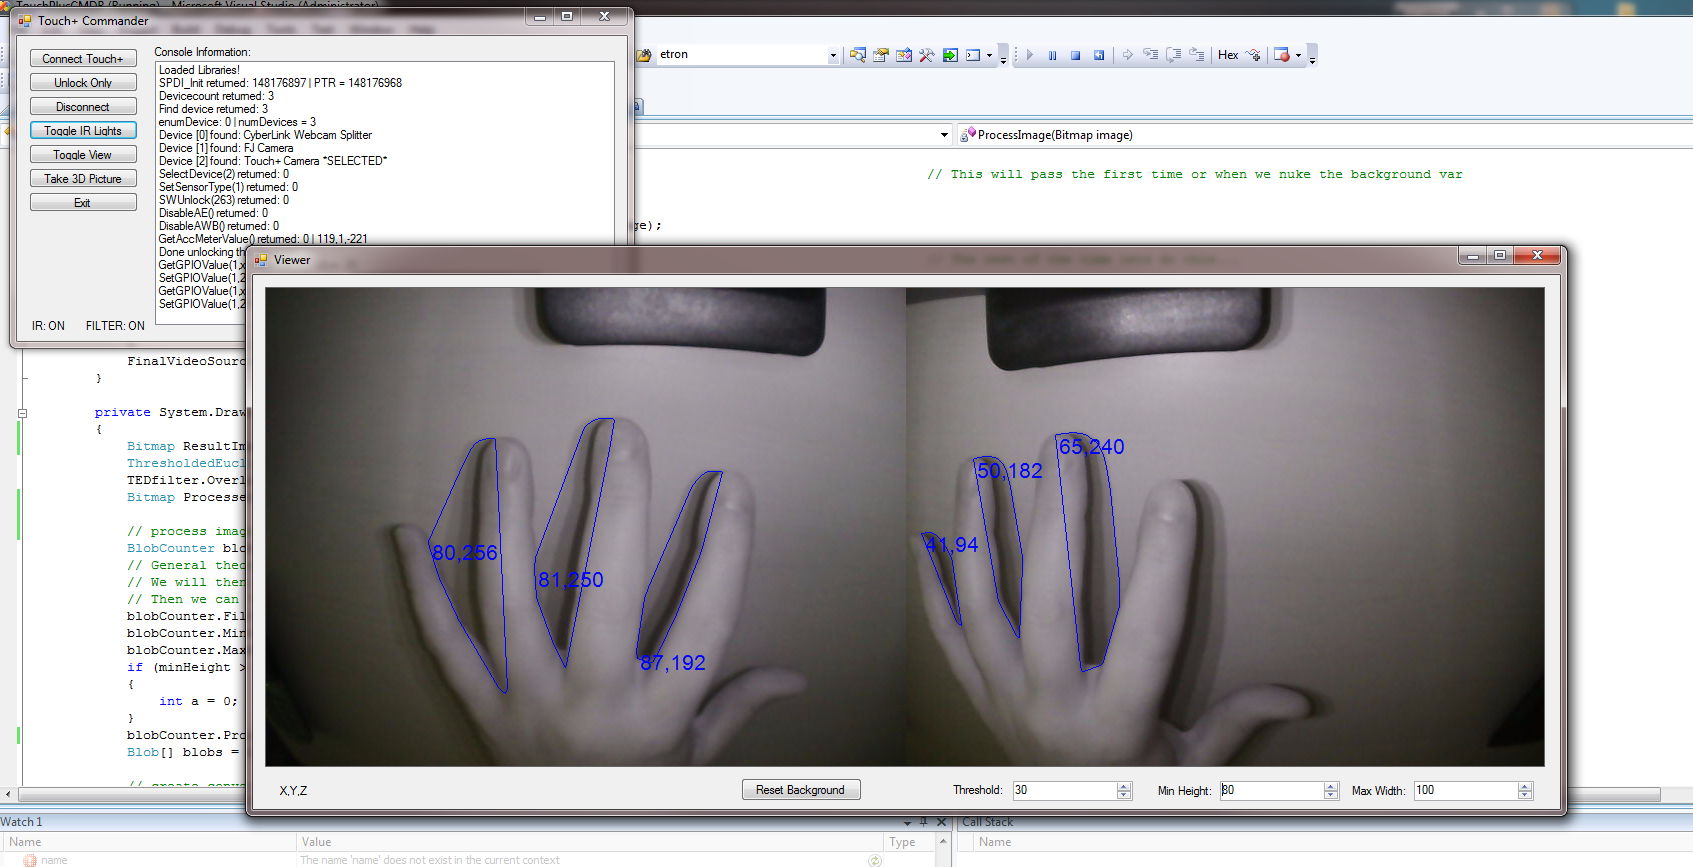Stop debugging with the square icon
1693x867 pixels.
coord(1076,55)
